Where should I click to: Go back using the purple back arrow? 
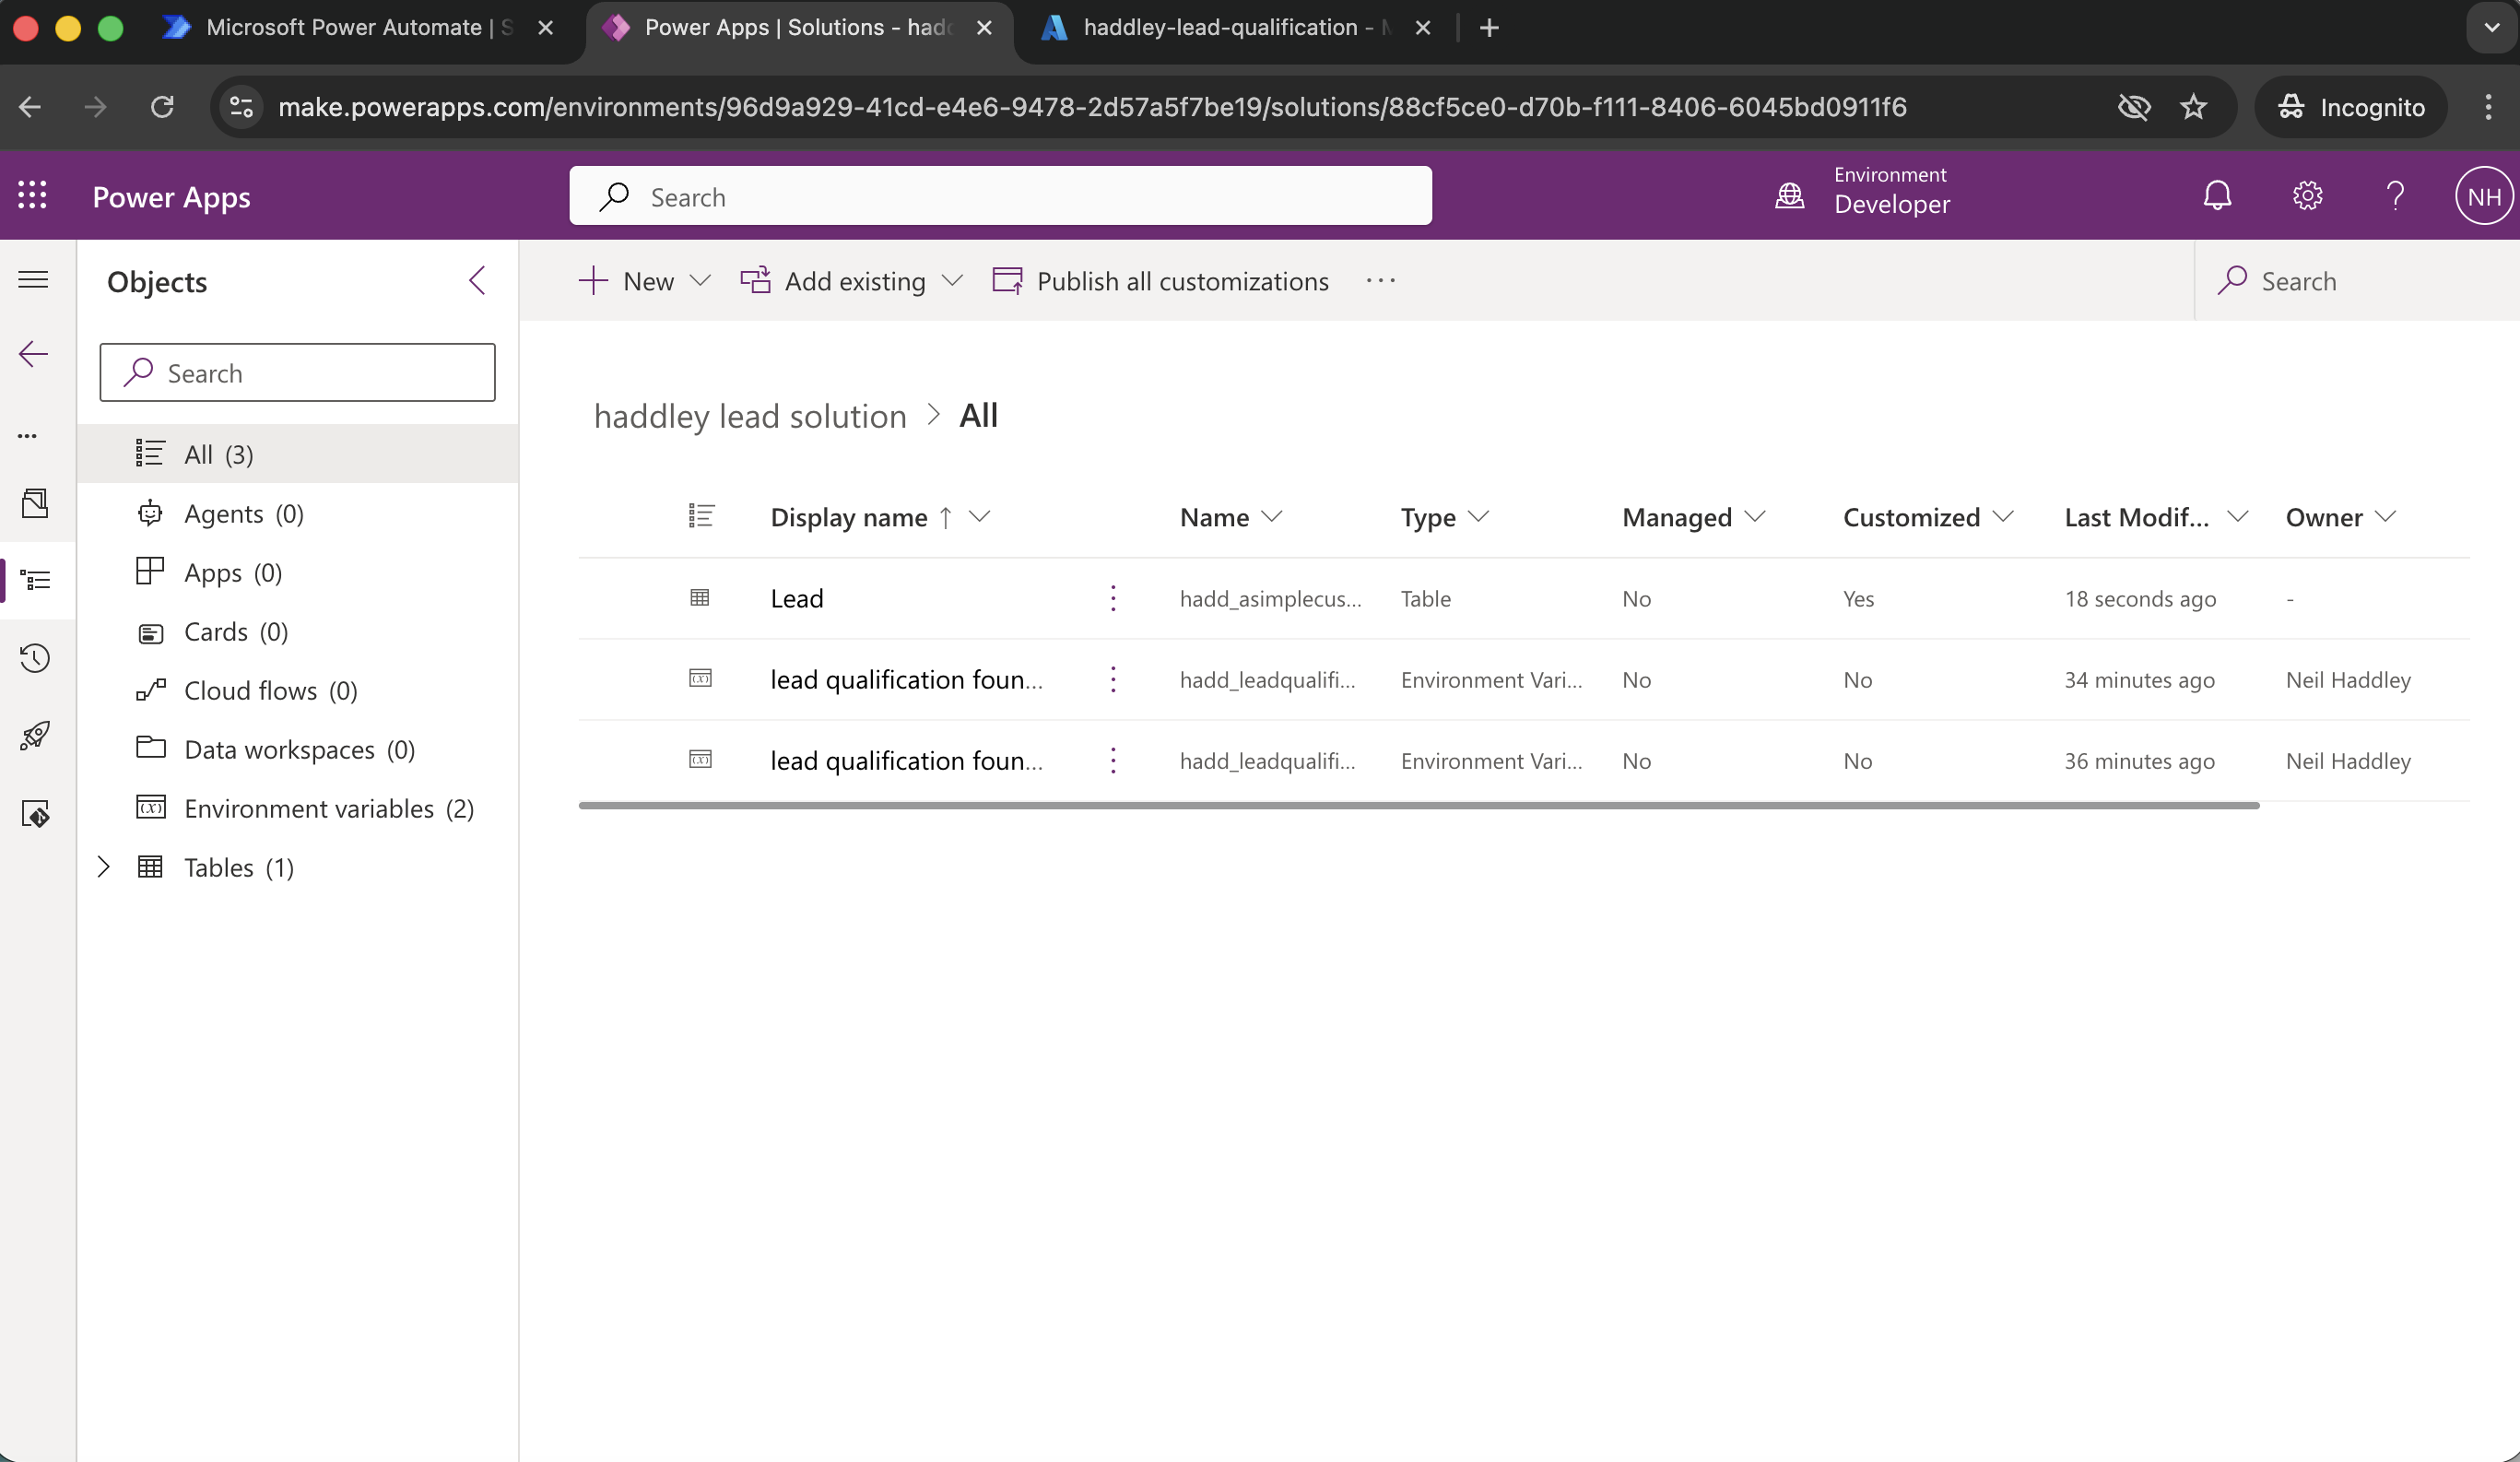coord(33,352)
